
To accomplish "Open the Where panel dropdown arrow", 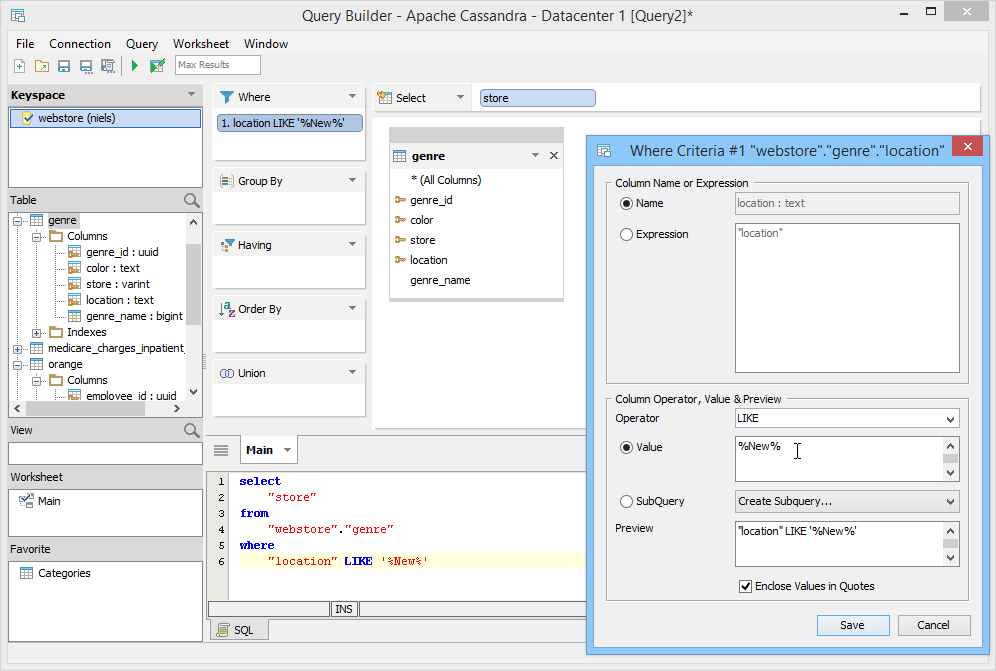I will coord(353,97).
